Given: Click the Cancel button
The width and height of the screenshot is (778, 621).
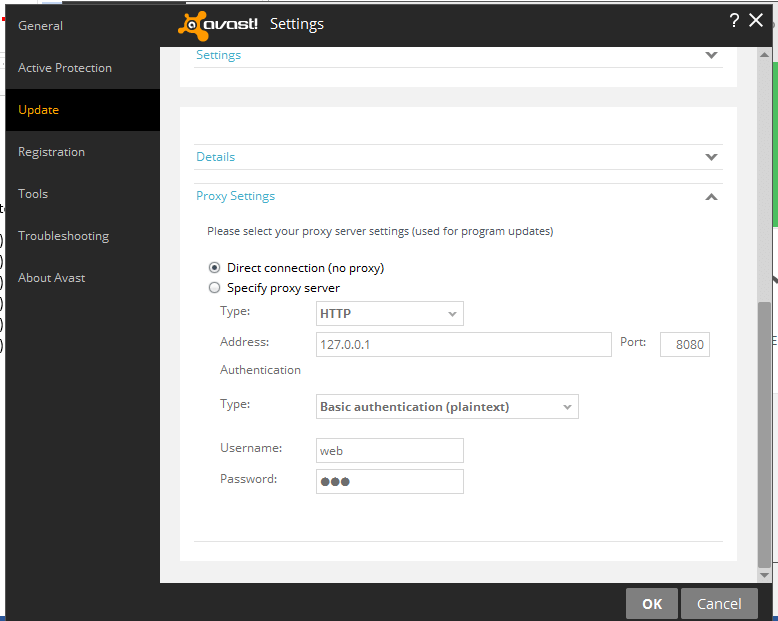Looking at the screenshot, I should 719,603.
